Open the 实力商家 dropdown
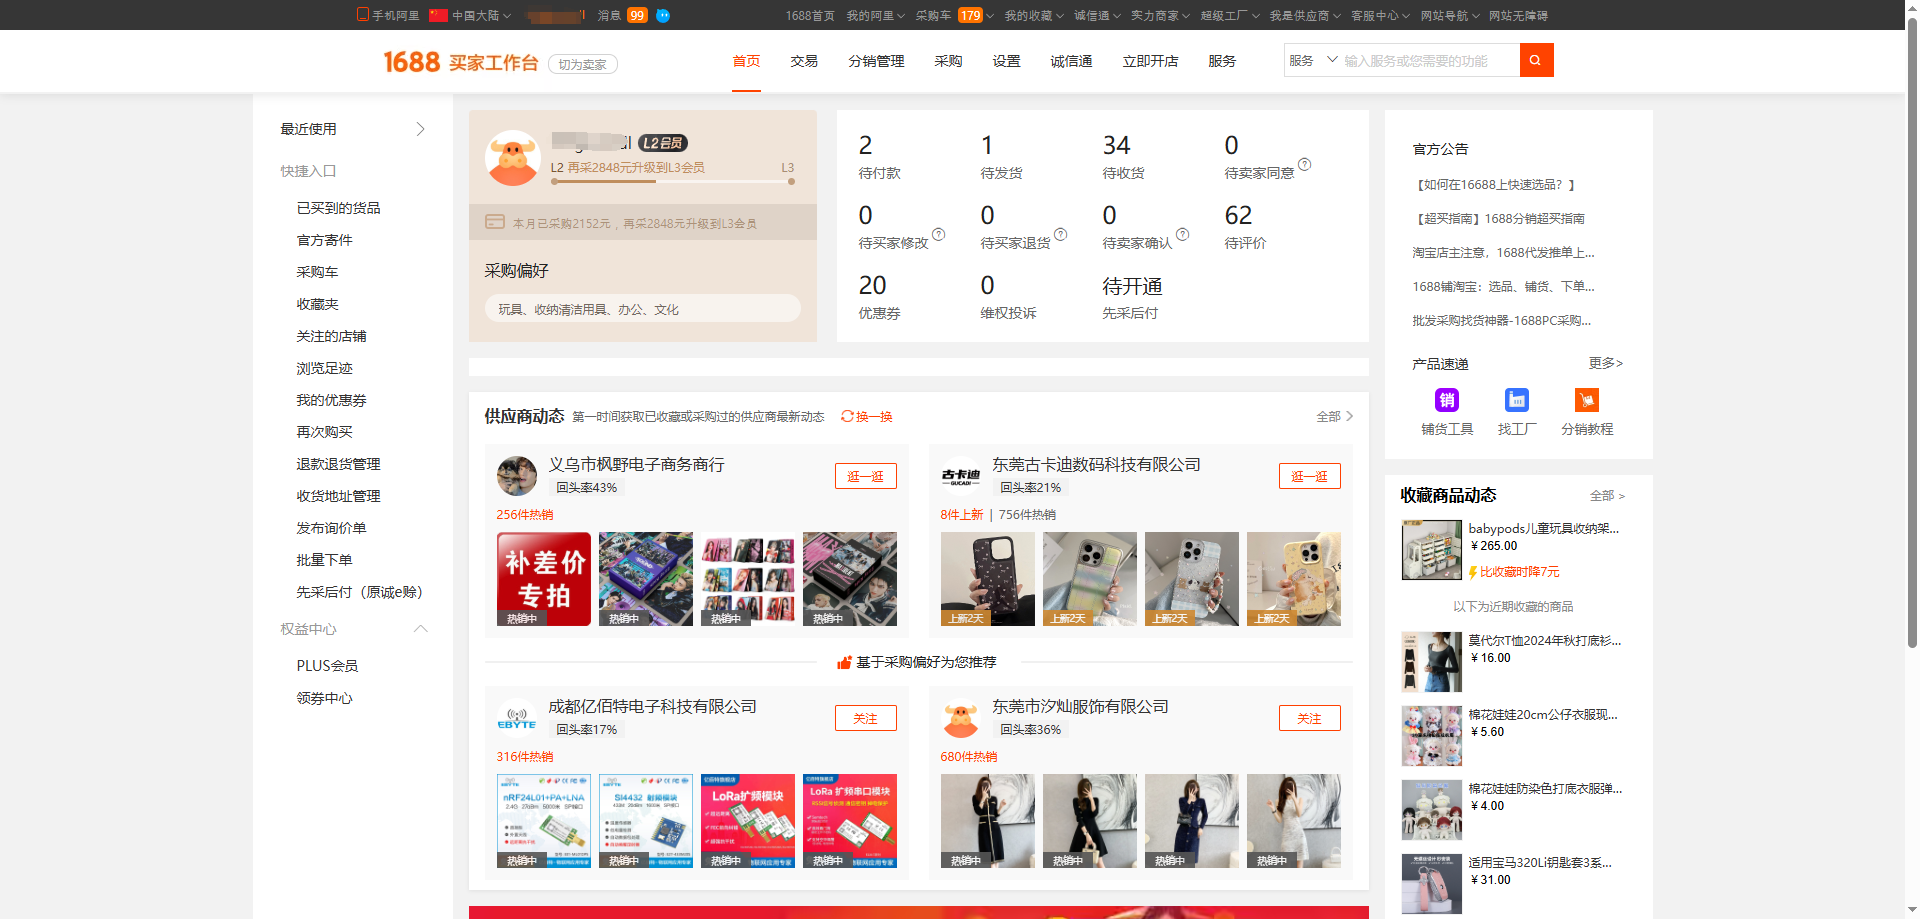This screenshot has width=1920, height=919. (x=1160, y=15)
